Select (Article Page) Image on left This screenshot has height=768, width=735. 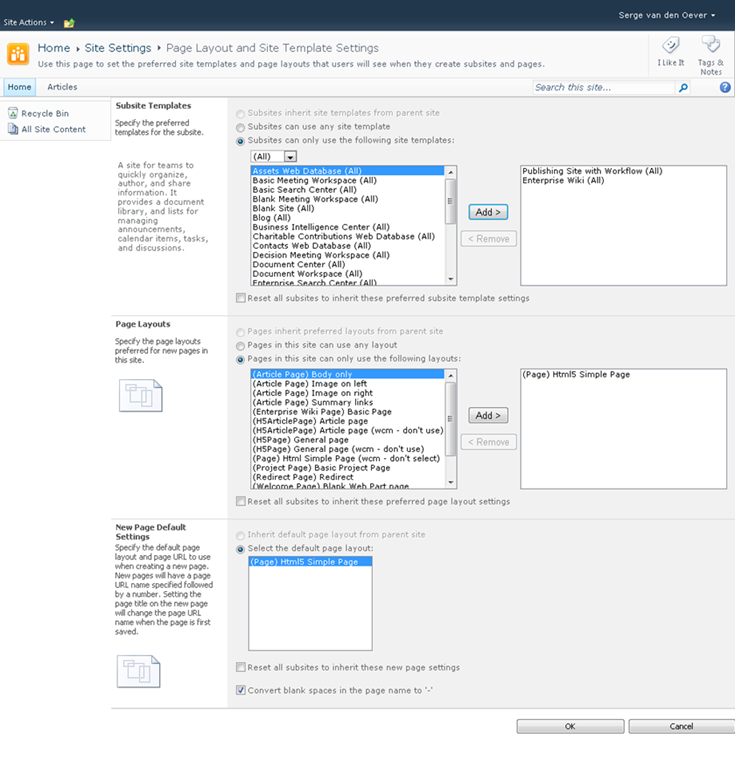[347, 384]
